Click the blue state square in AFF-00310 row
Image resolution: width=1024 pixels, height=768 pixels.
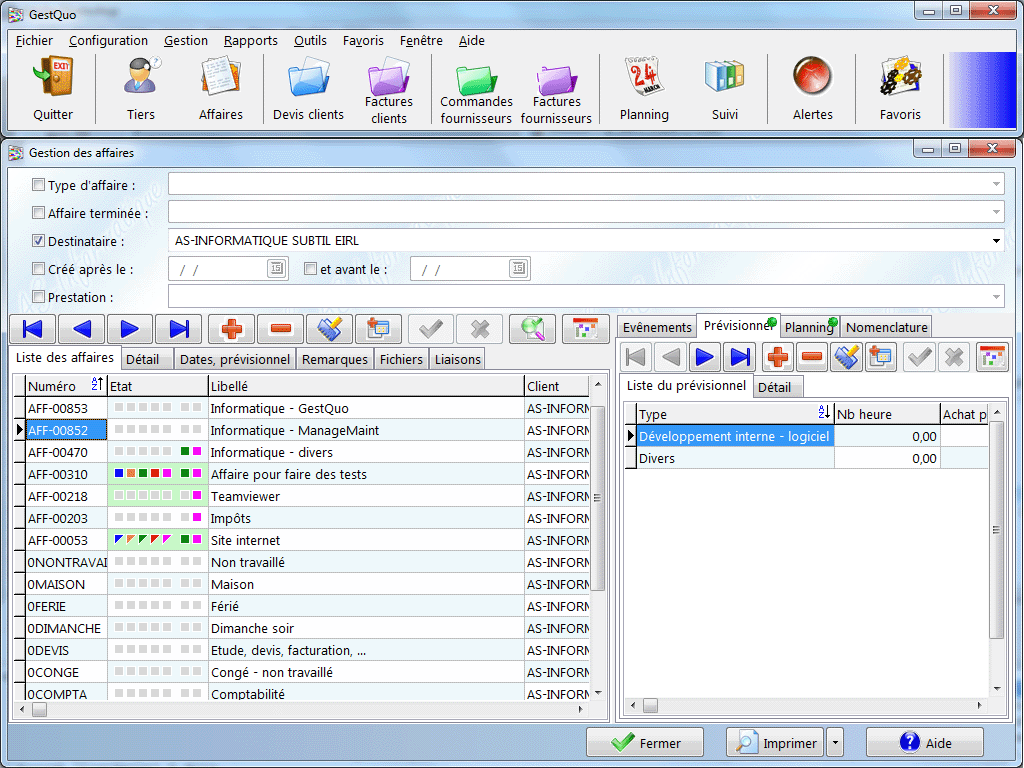coord(119,473)
